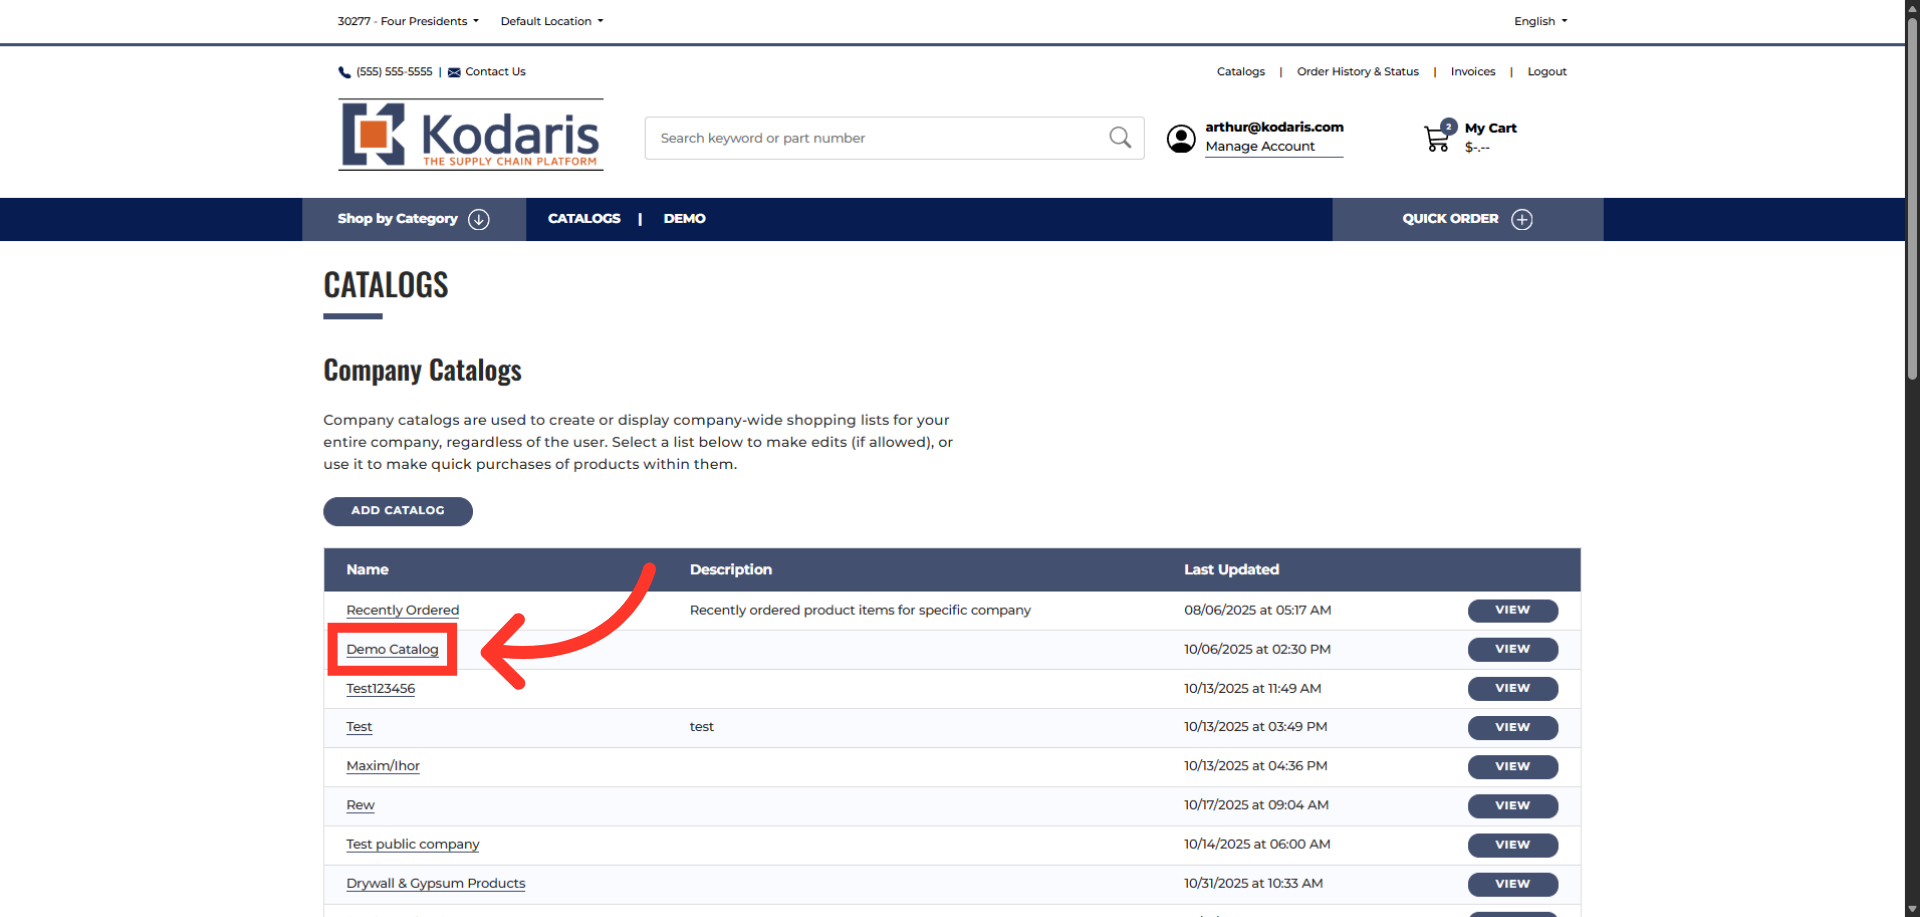
Task: Open the 30277 - Four Presidents dropdown
Action: point(408,21)
